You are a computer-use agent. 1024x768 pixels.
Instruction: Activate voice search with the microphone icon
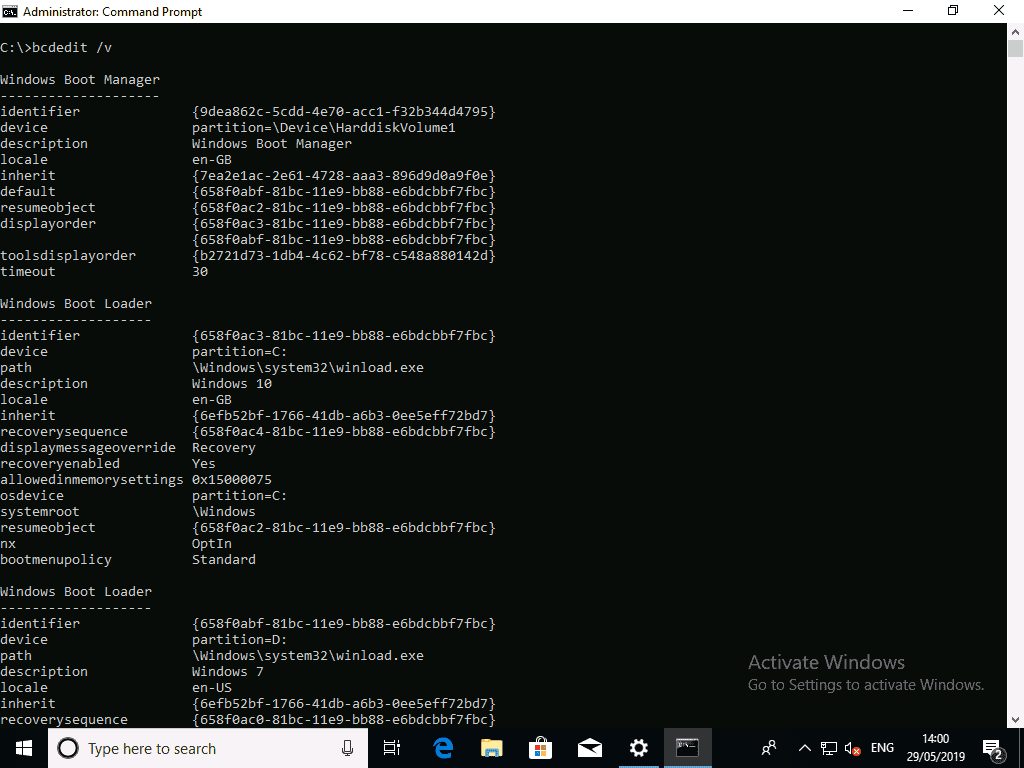[x=347, y=747]
